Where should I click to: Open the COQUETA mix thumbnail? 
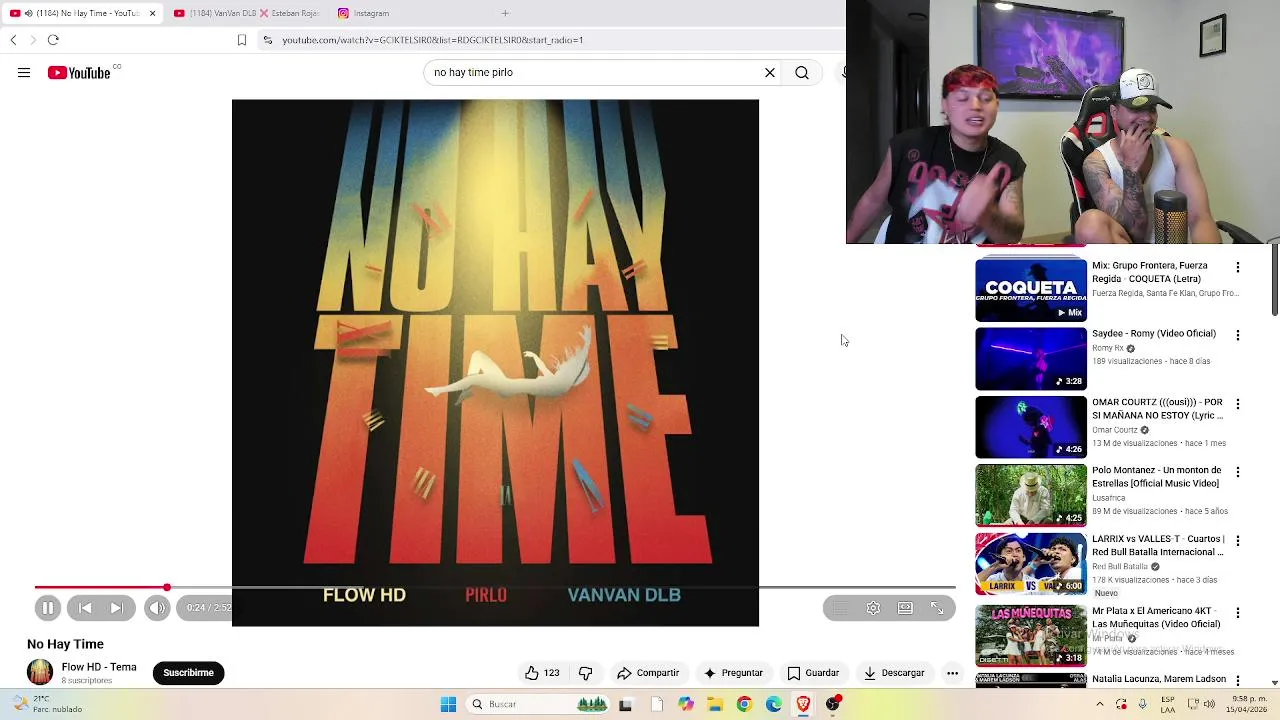1031,290
